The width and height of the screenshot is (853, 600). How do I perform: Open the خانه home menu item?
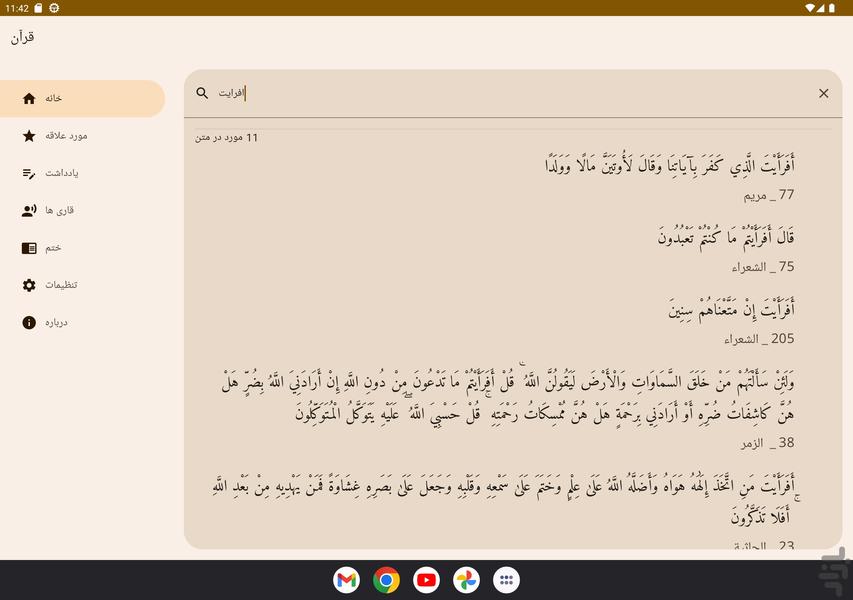82,98
